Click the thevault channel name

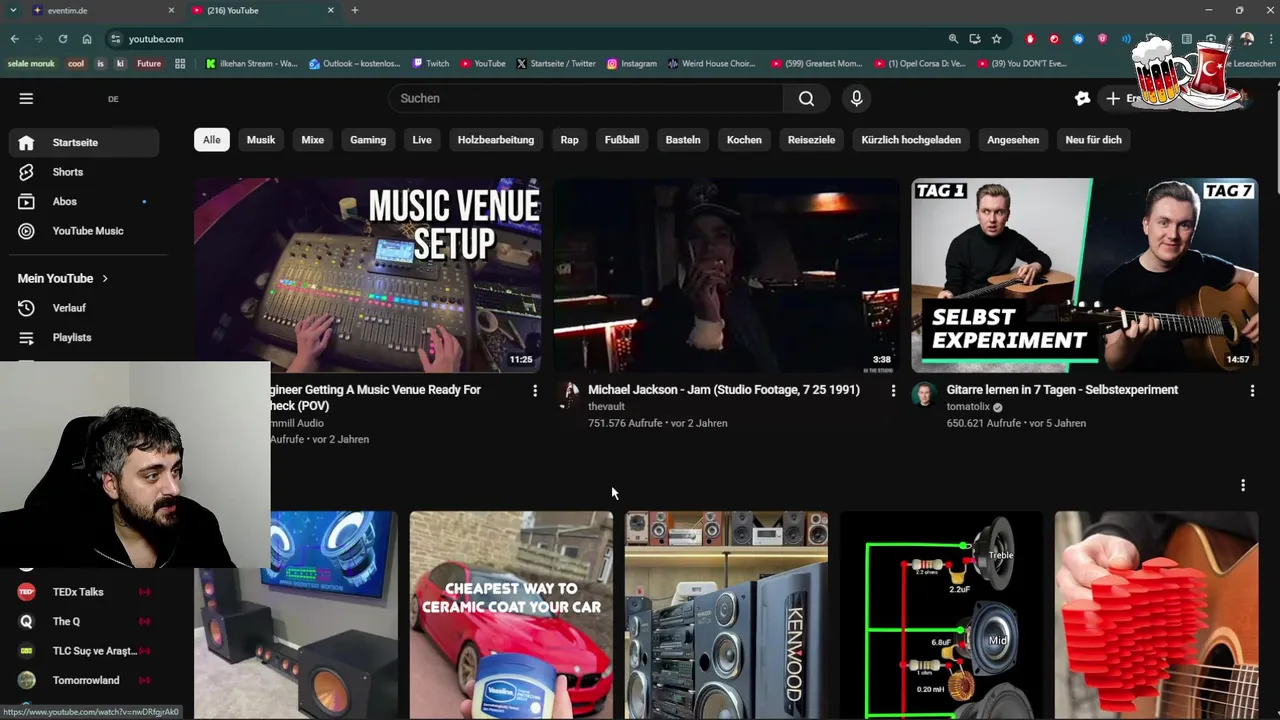[x=606, y=407]
